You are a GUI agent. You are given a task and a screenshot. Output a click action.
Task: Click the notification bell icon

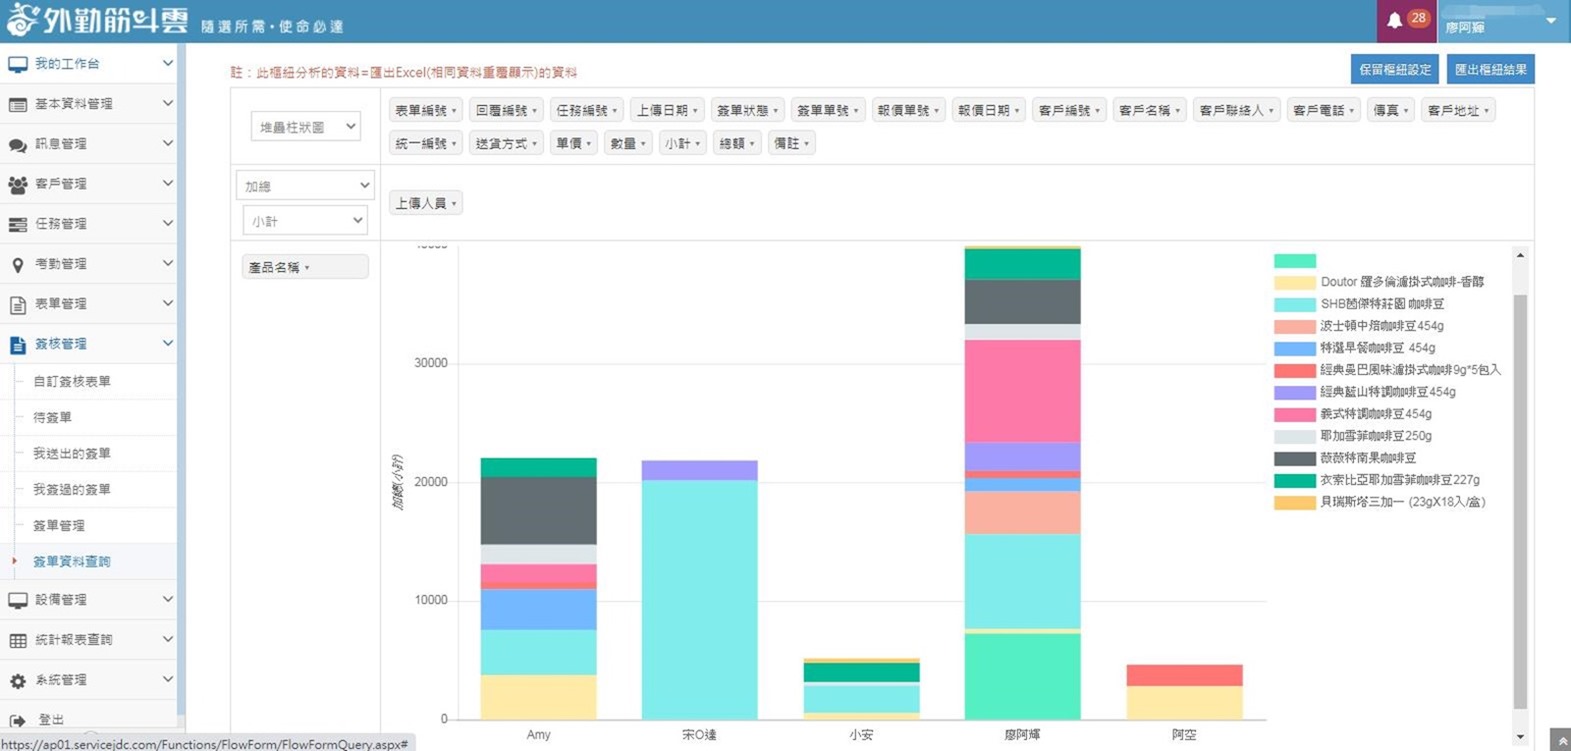[x=1394, y=20]
